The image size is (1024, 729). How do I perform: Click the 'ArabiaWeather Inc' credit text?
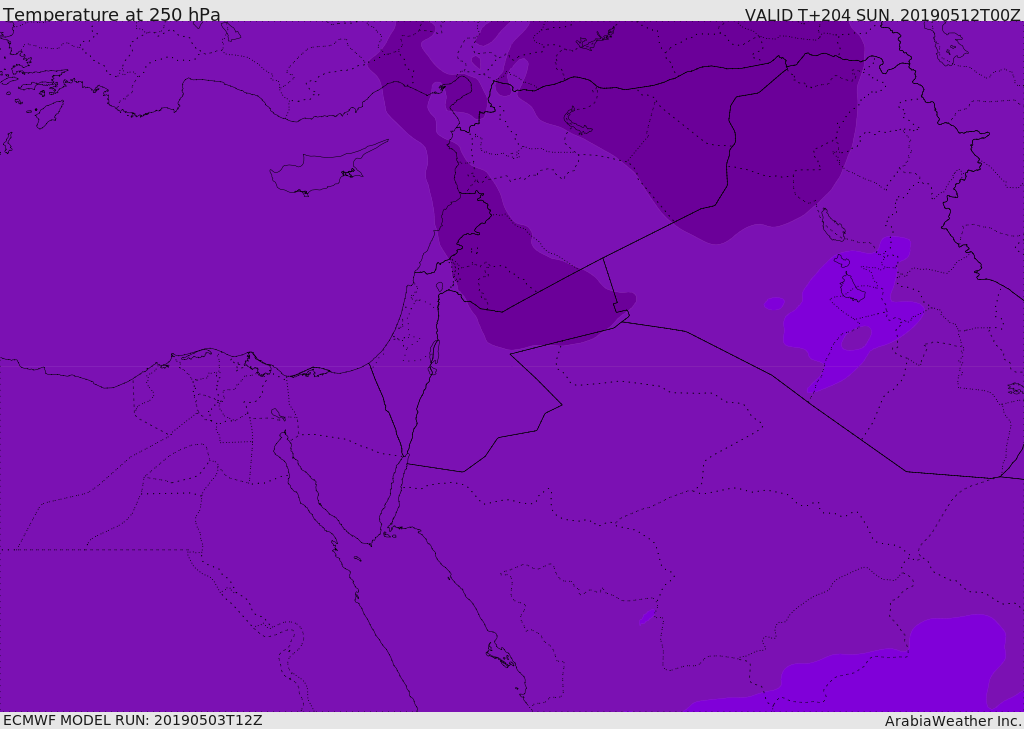coord(952,721)
